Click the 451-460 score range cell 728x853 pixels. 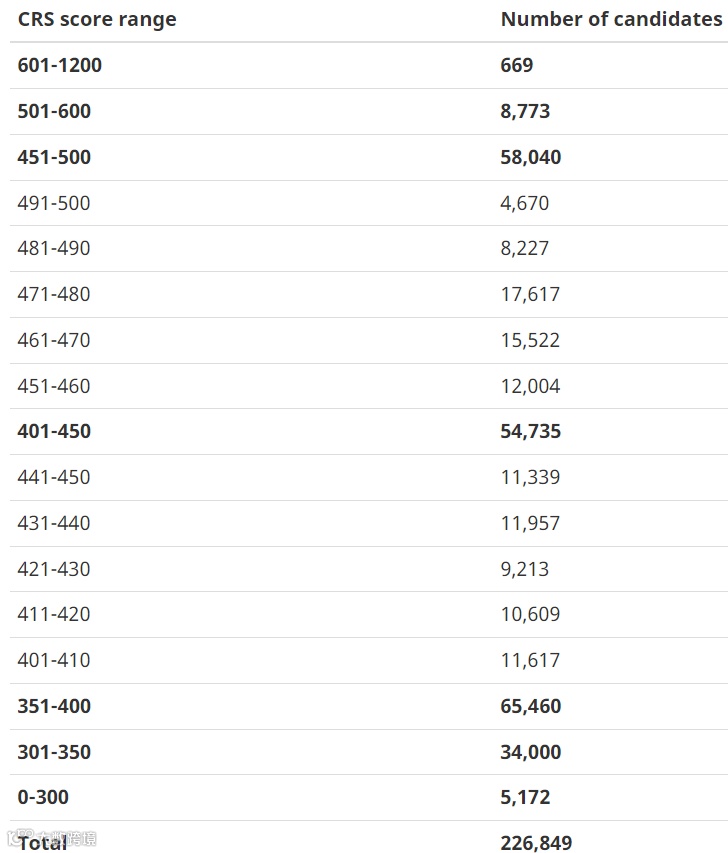click(54, 386)
